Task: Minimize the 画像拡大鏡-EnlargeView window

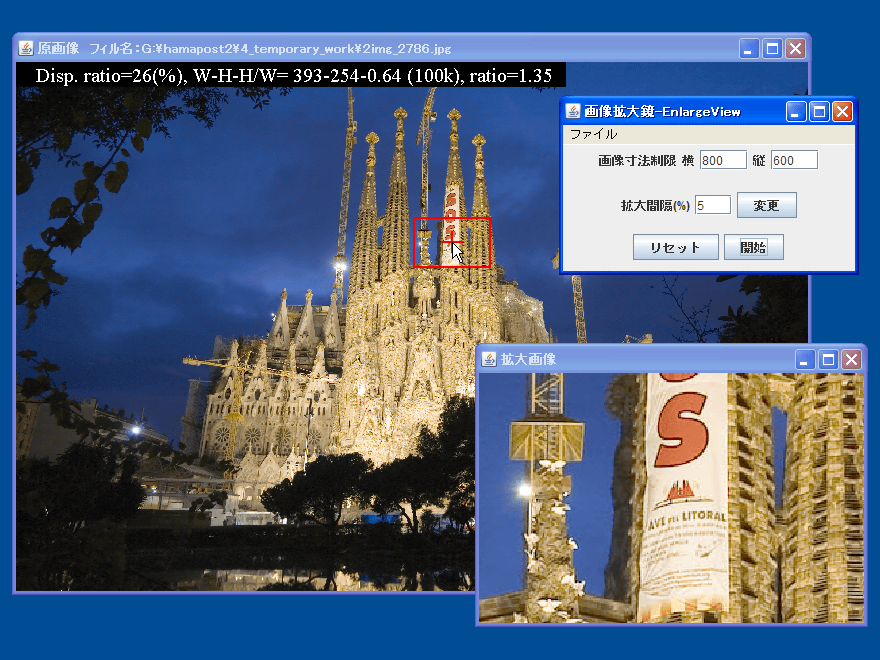Action: point(795,112)
